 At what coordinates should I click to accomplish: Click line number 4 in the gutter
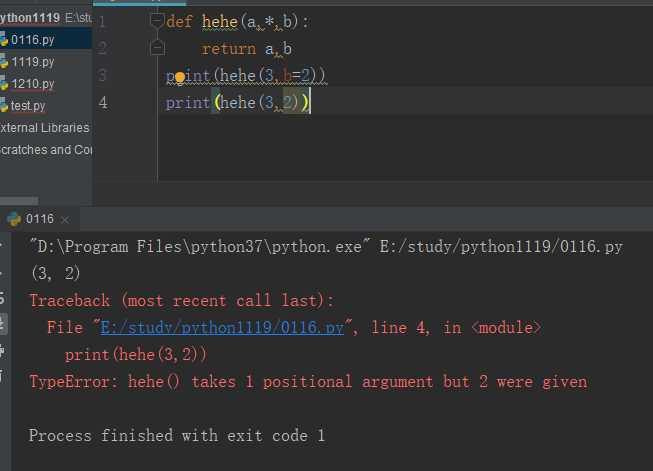point(103,102)
